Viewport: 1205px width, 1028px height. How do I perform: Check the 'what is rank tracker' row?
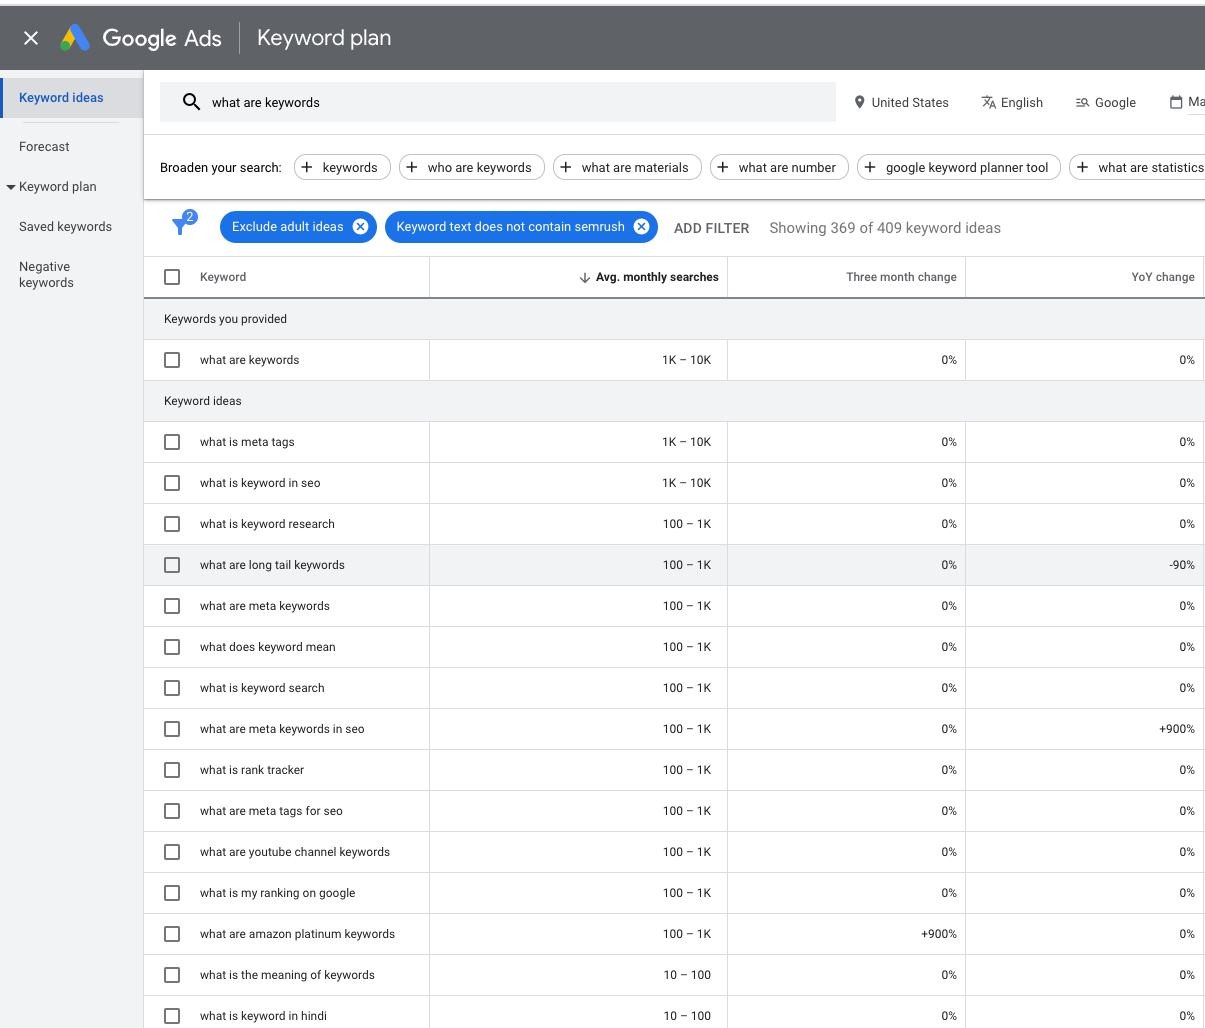point(172,770)
